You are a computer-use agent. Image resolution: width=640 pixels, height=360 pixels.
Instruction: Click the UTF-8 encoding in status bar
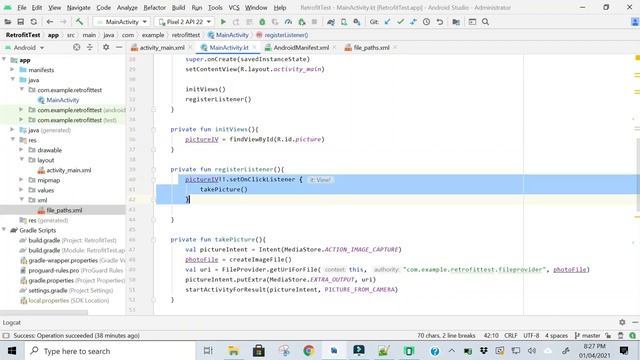531,336
